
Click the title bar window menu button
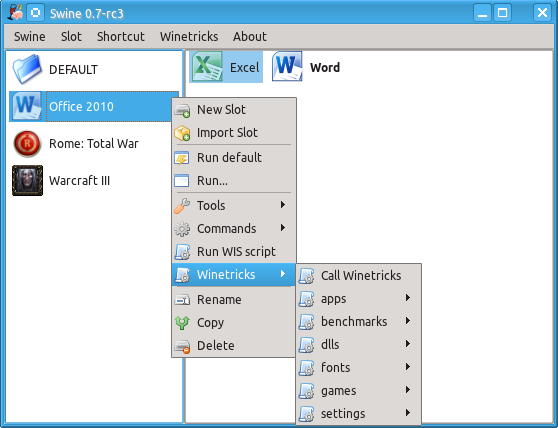click(35, 13)
